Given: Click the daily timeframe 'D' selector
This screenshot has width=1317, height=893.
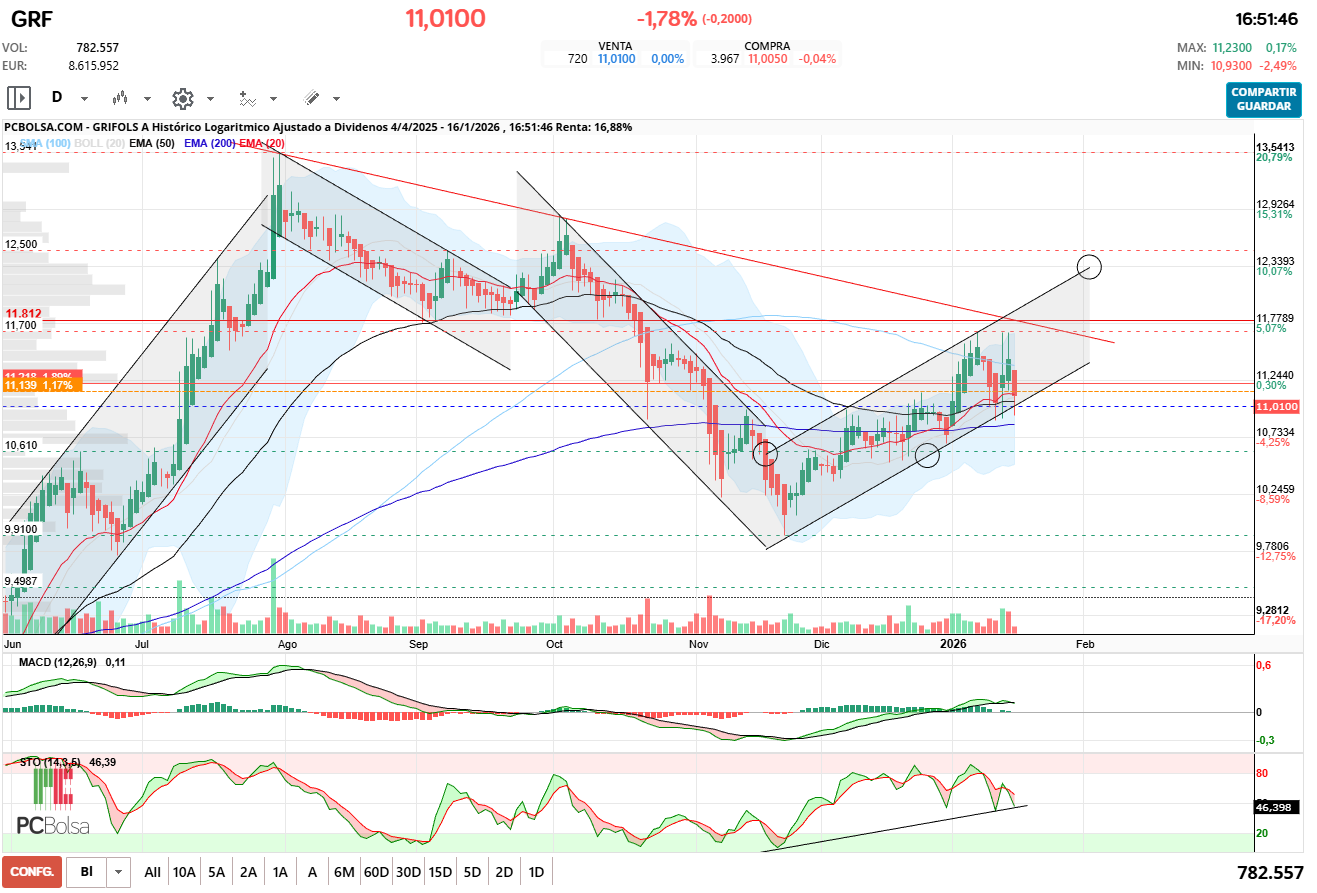Looking at the screenshot, I should click(x=57, y=98).
